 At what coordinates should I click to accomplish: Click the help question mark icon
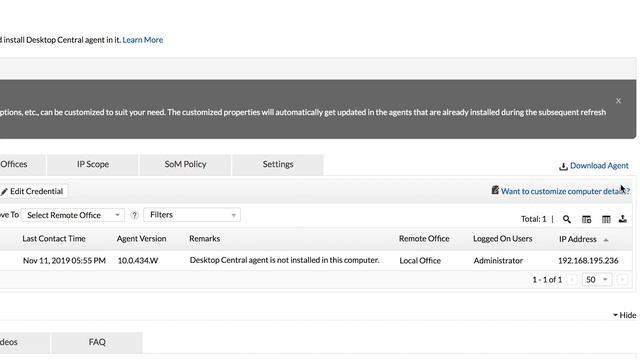pyautogui.click(x=134, y=215)
